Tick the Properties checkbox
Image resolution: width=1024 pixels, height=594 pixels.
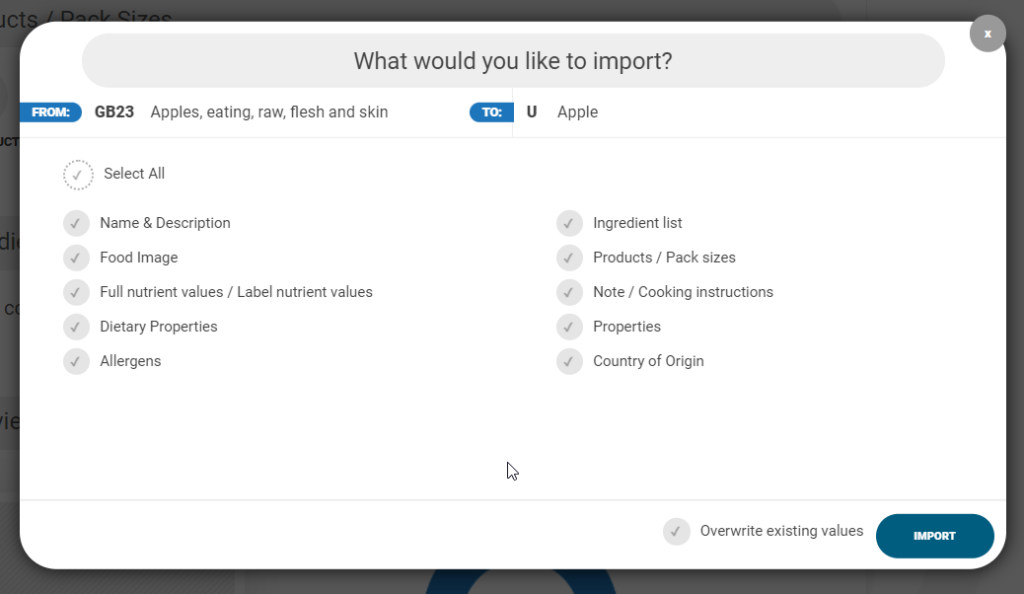click(x=570, y=327)
